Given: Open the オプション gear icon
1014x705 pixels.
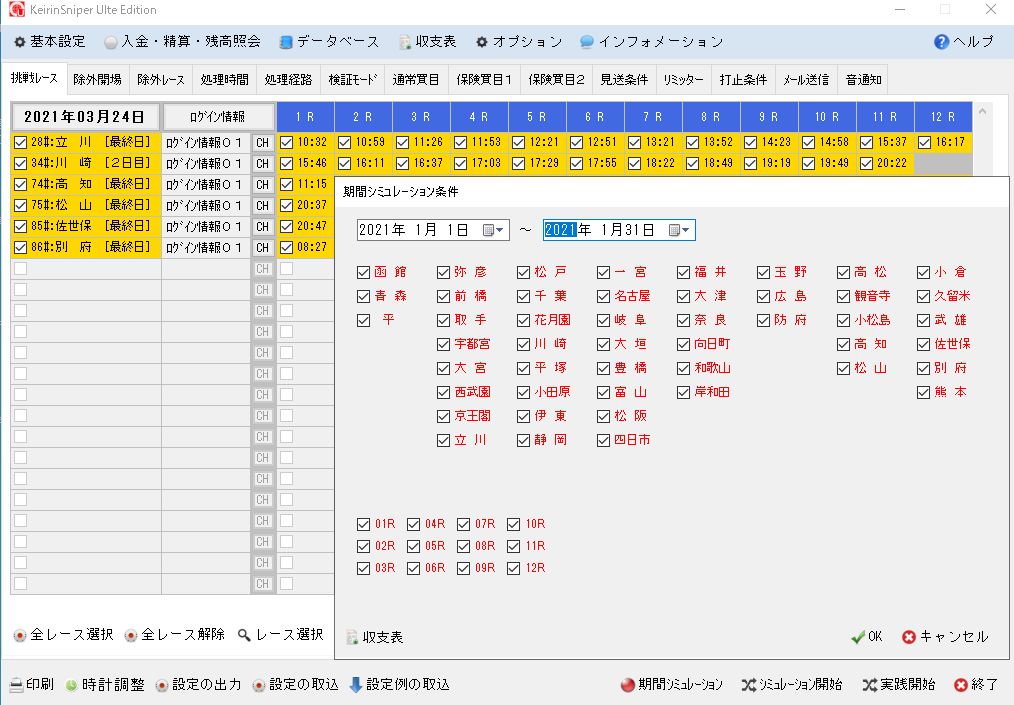Looking at the screenshot, I should [x=482, y=42].
